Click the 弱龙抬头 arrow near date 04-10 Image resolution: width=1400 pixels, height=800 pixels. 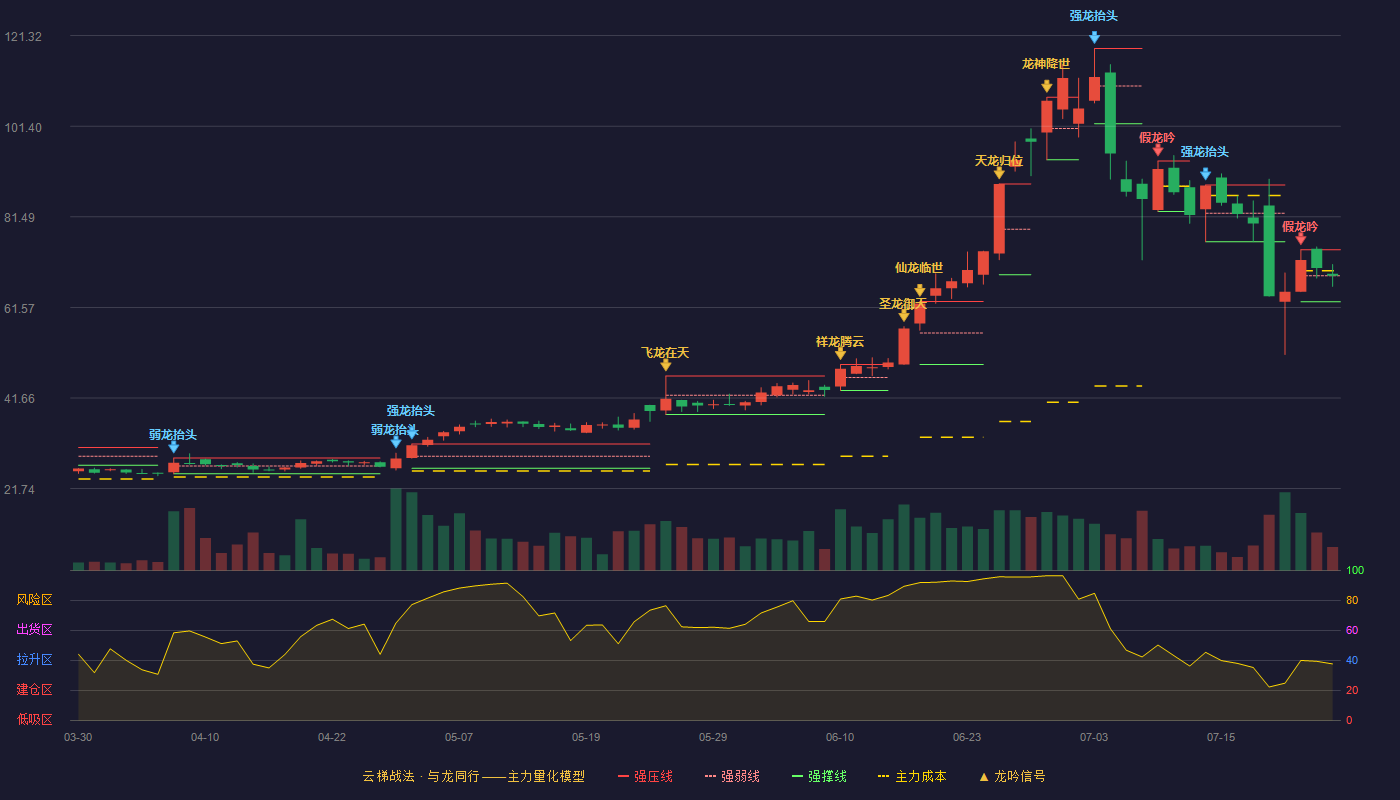(x=173, y=447)
